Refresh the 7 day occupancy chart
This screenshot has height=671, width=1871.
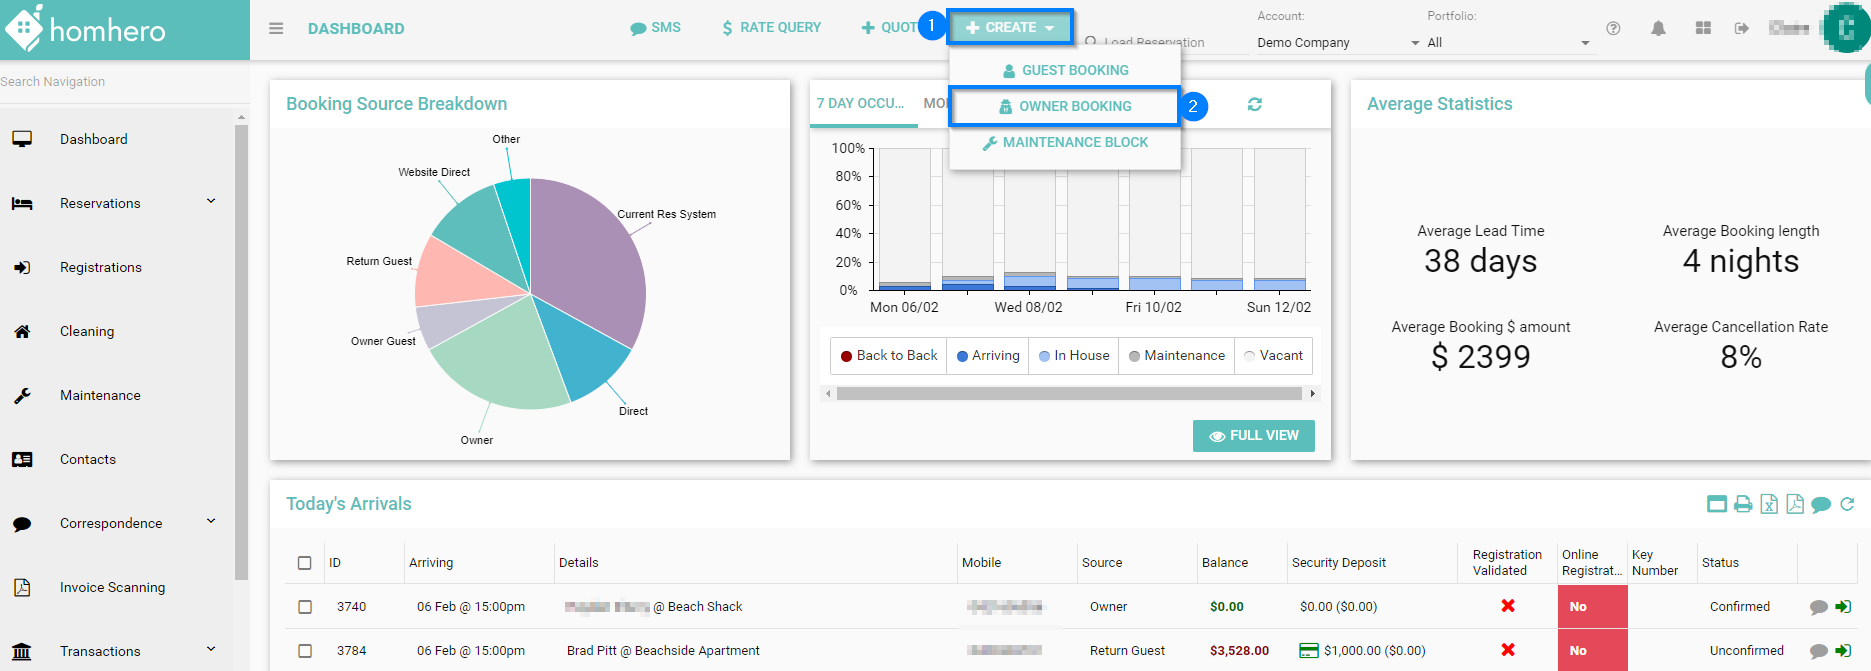[1254, 104]
